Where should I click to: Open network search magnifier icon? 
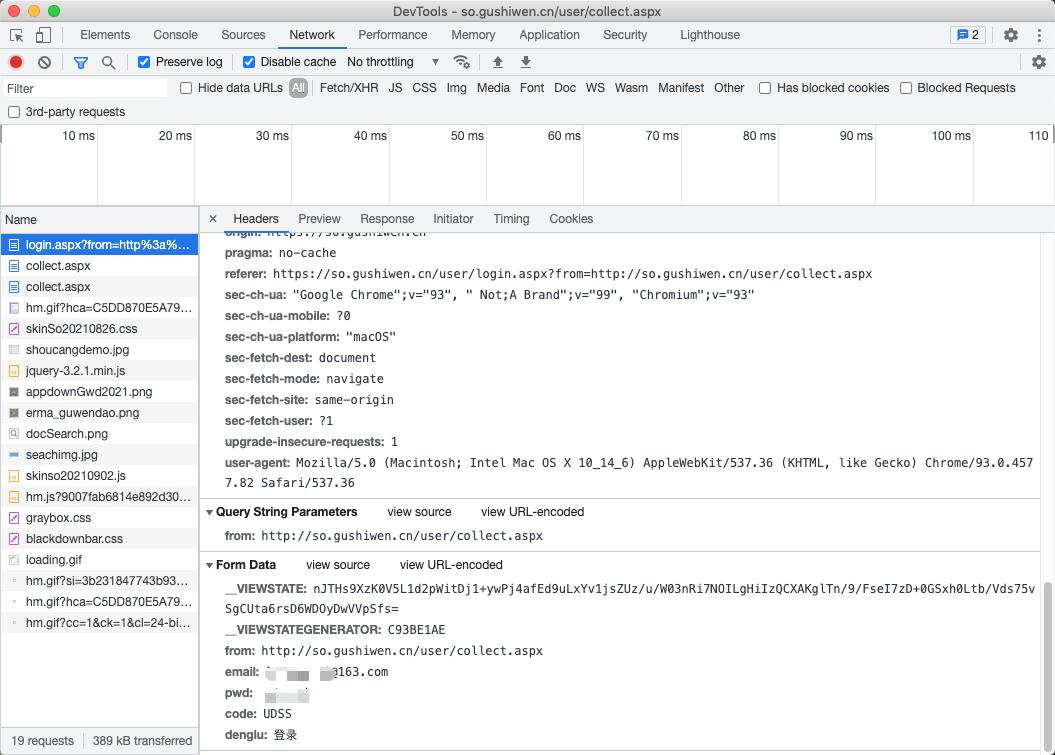(108, 62)
